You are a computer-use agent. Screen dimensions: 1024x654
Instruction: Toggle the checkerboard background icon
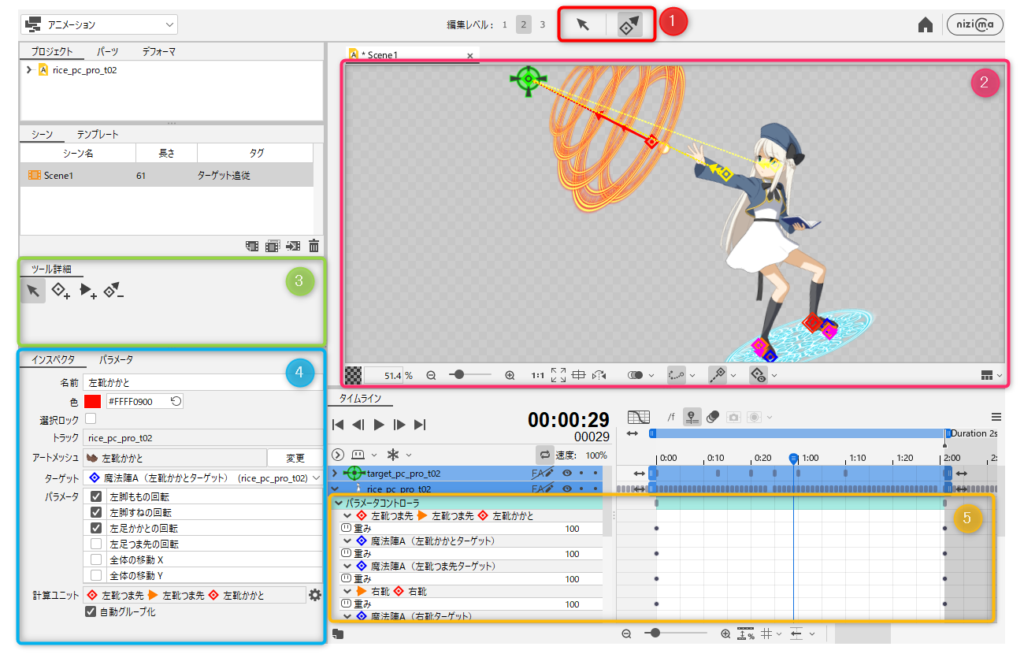pos(353,375)
